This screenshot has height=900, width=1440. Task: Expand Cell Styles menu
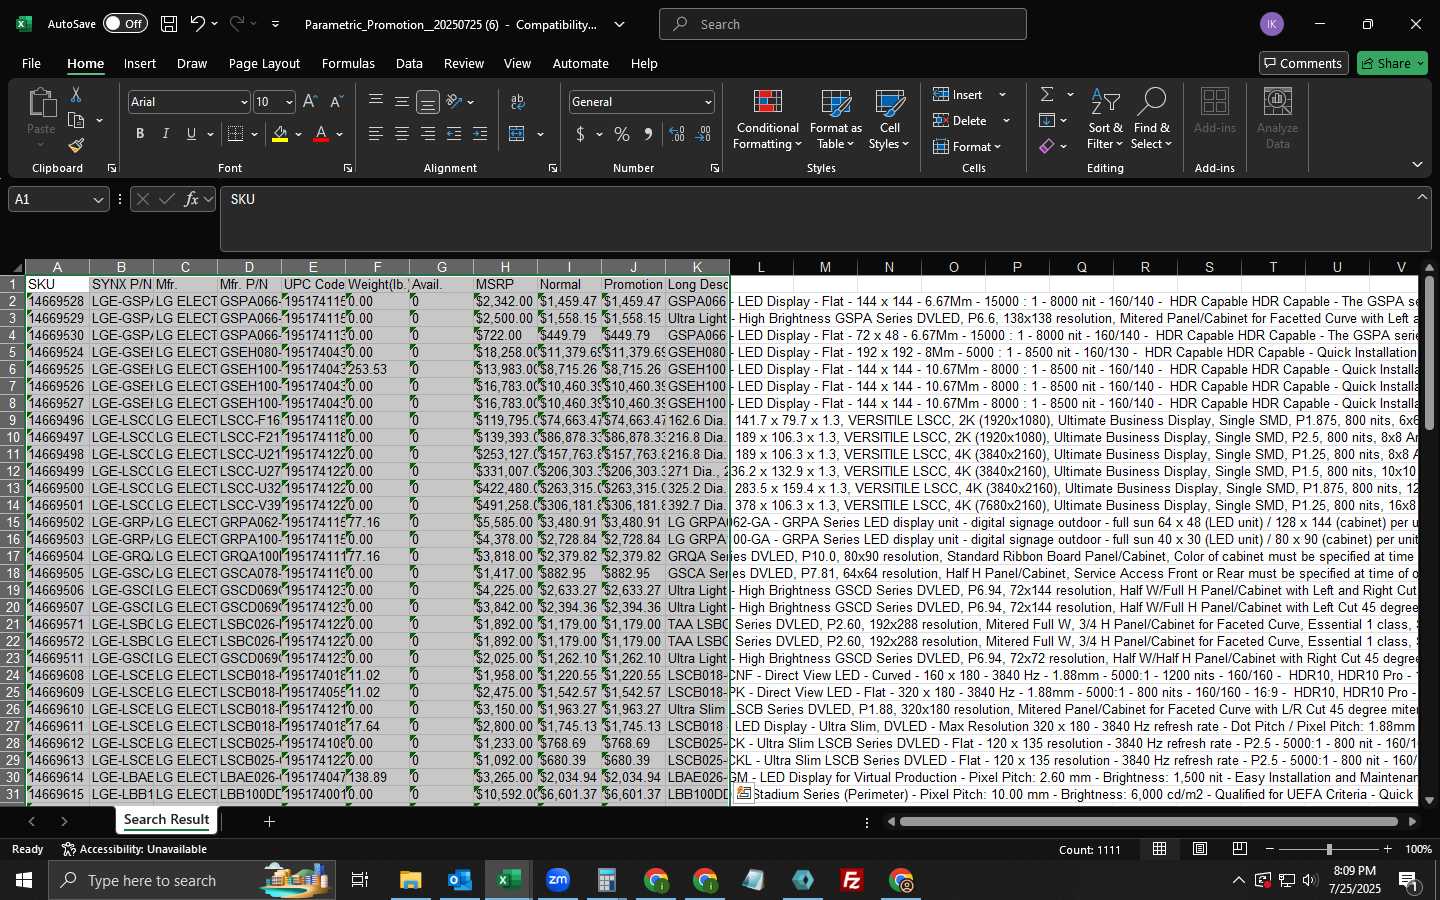pos(889,119)
